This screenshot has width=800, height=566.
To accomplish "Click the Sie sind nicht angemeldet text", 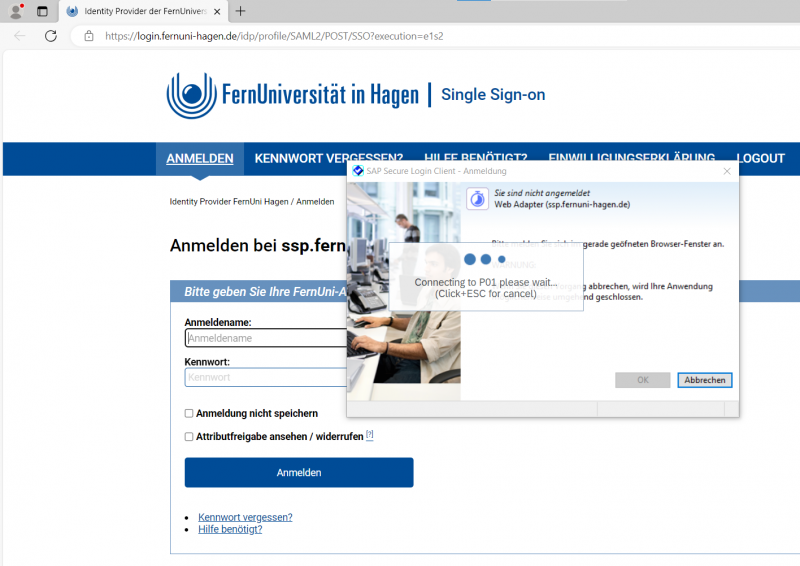I will 542,193.
